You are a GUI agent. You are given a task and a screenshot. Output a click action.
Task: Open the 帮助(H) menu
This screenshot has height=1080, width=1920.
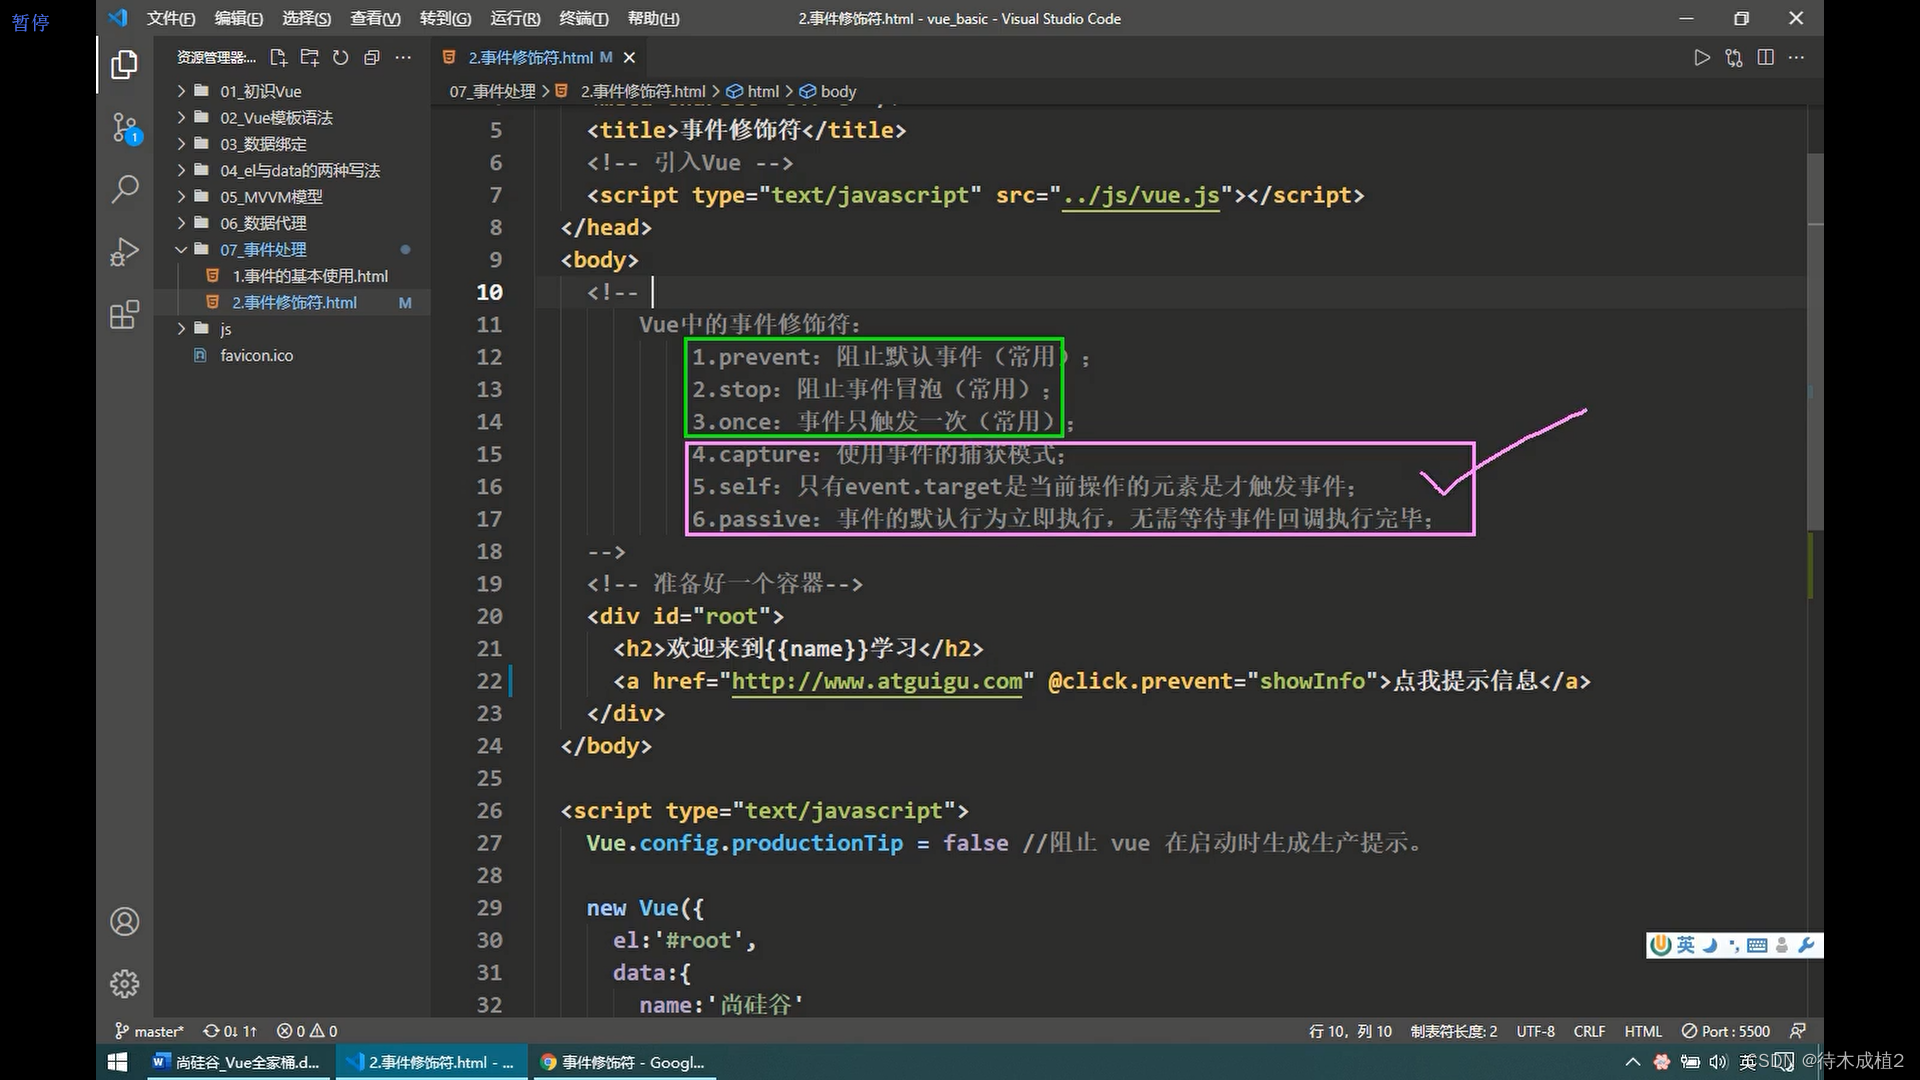point(653,18)
